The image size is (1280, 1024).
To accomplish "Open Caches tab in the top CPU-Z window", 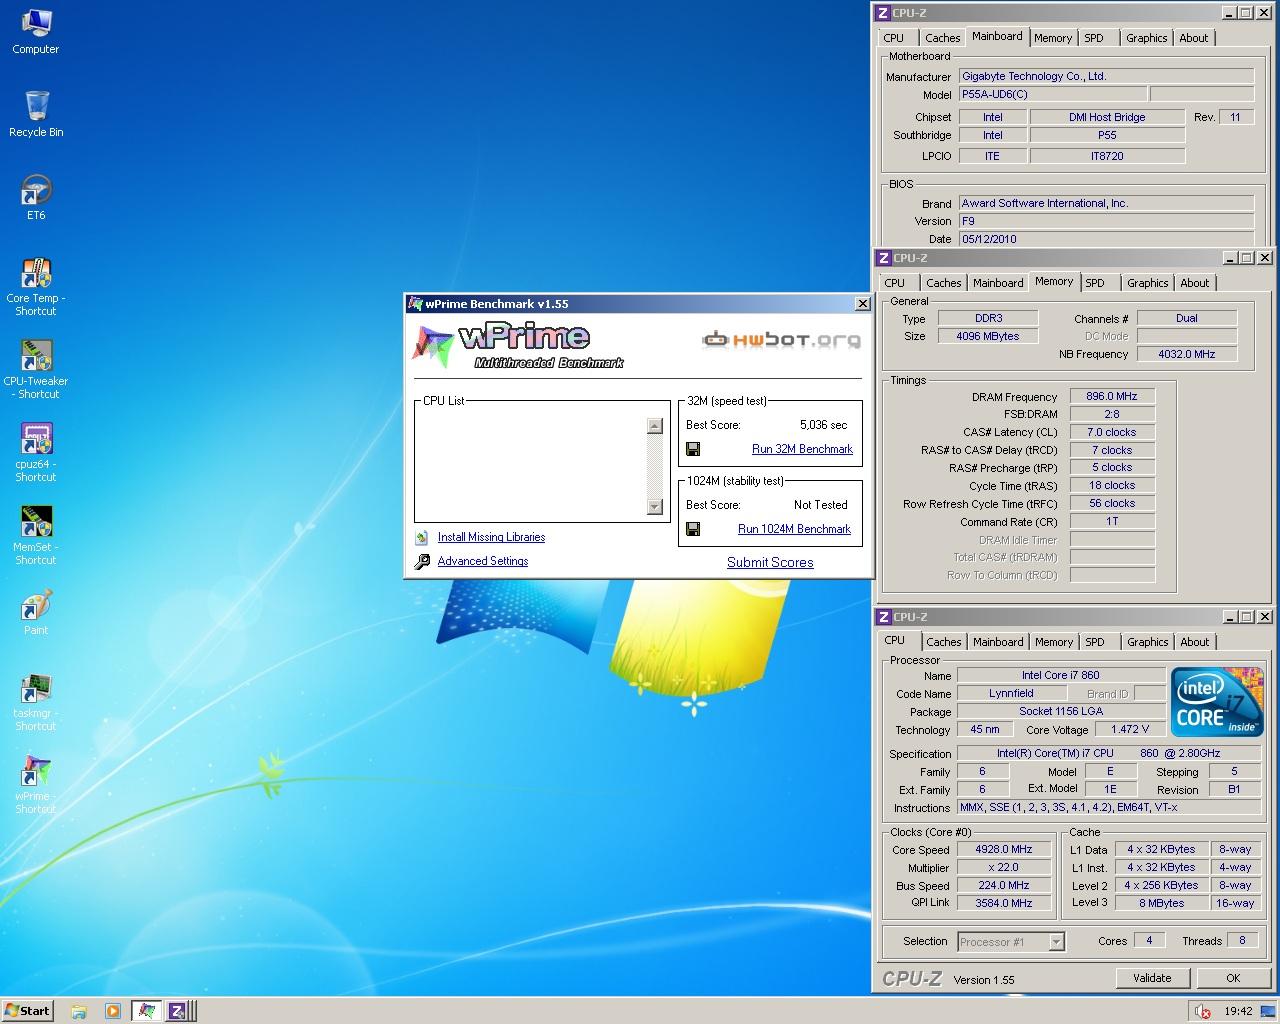I will tap(942, 38).
